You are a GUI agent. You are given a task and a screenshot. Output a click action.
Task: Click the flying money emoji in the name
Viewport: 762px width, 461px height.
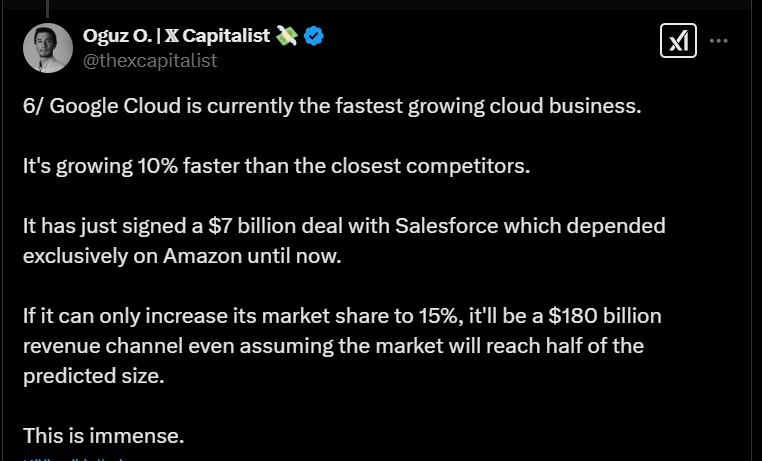click(286, 36)
